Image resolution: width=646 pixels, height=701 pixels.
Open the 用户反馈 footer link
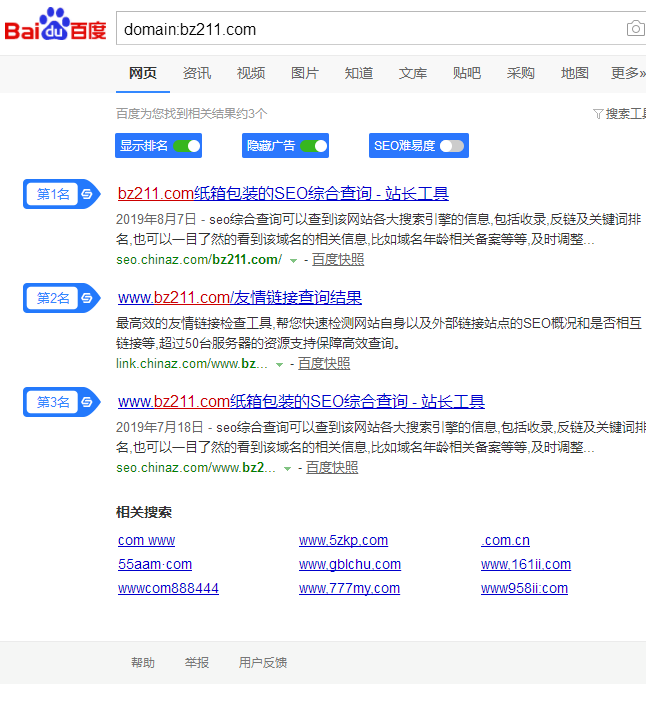[x=263, y=663]
